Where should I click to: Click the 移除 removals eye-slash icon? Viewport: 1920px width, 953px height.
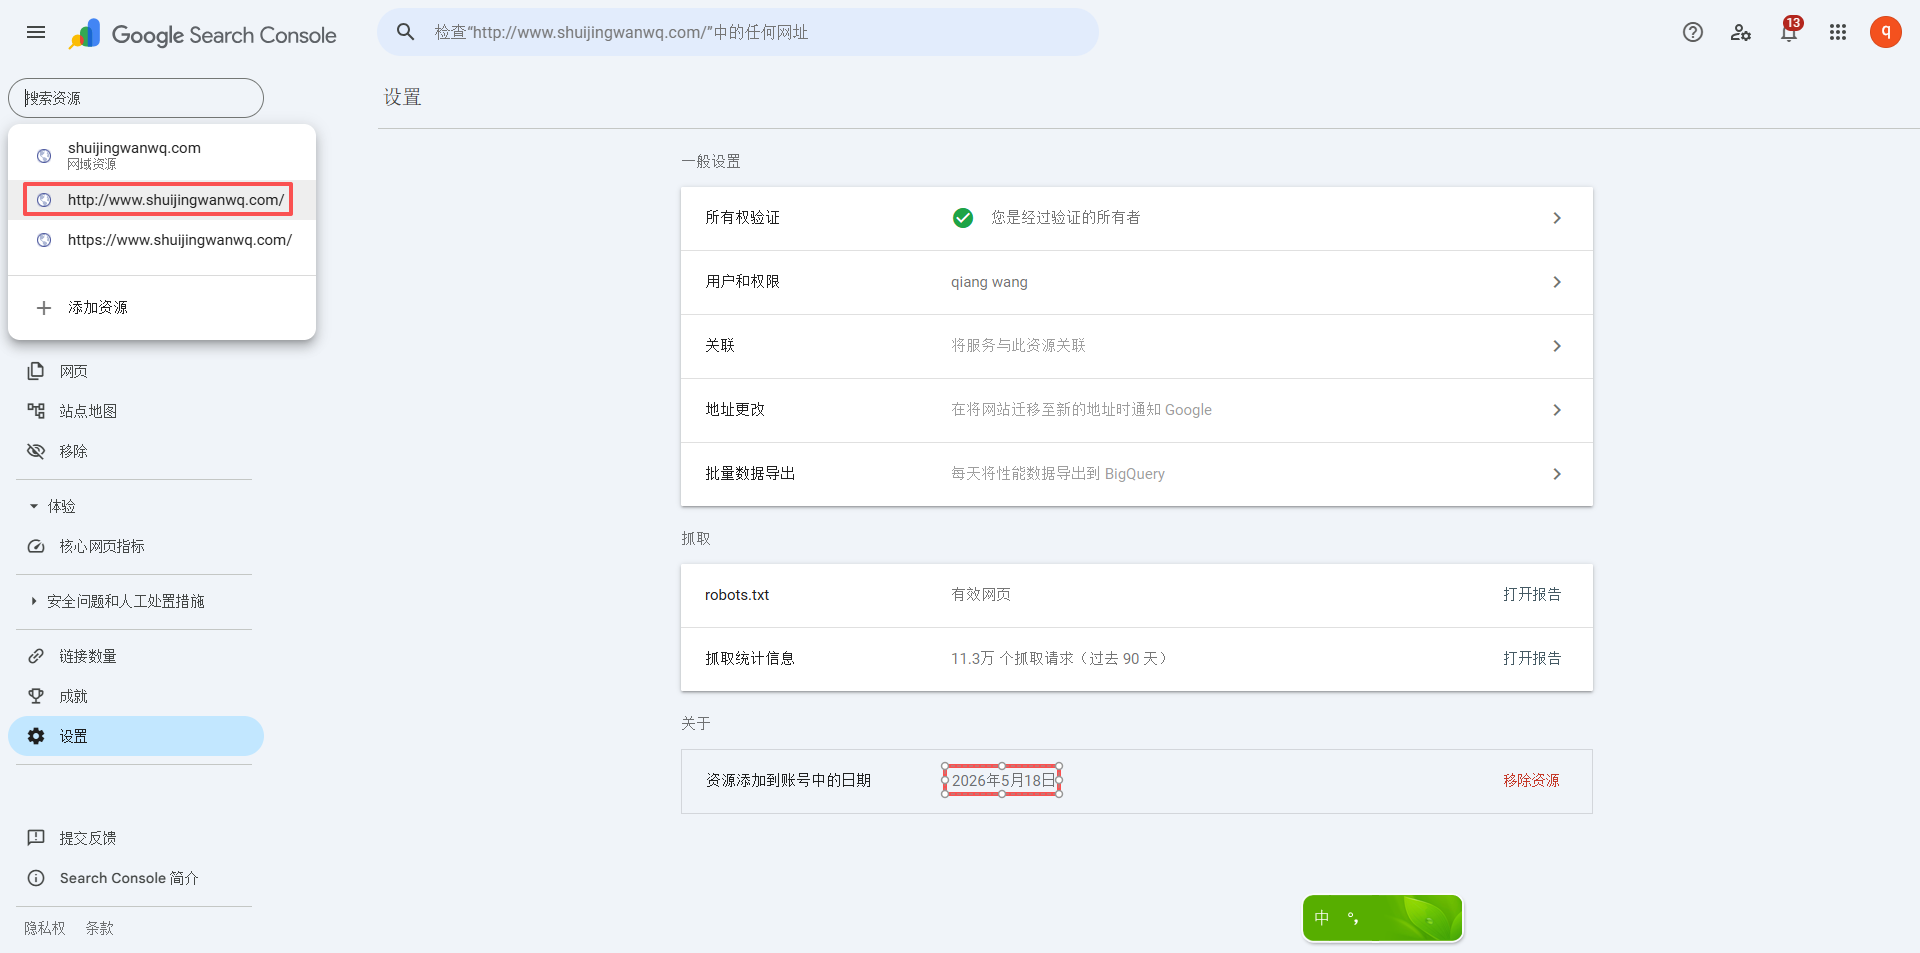click(x=36, y=451)
